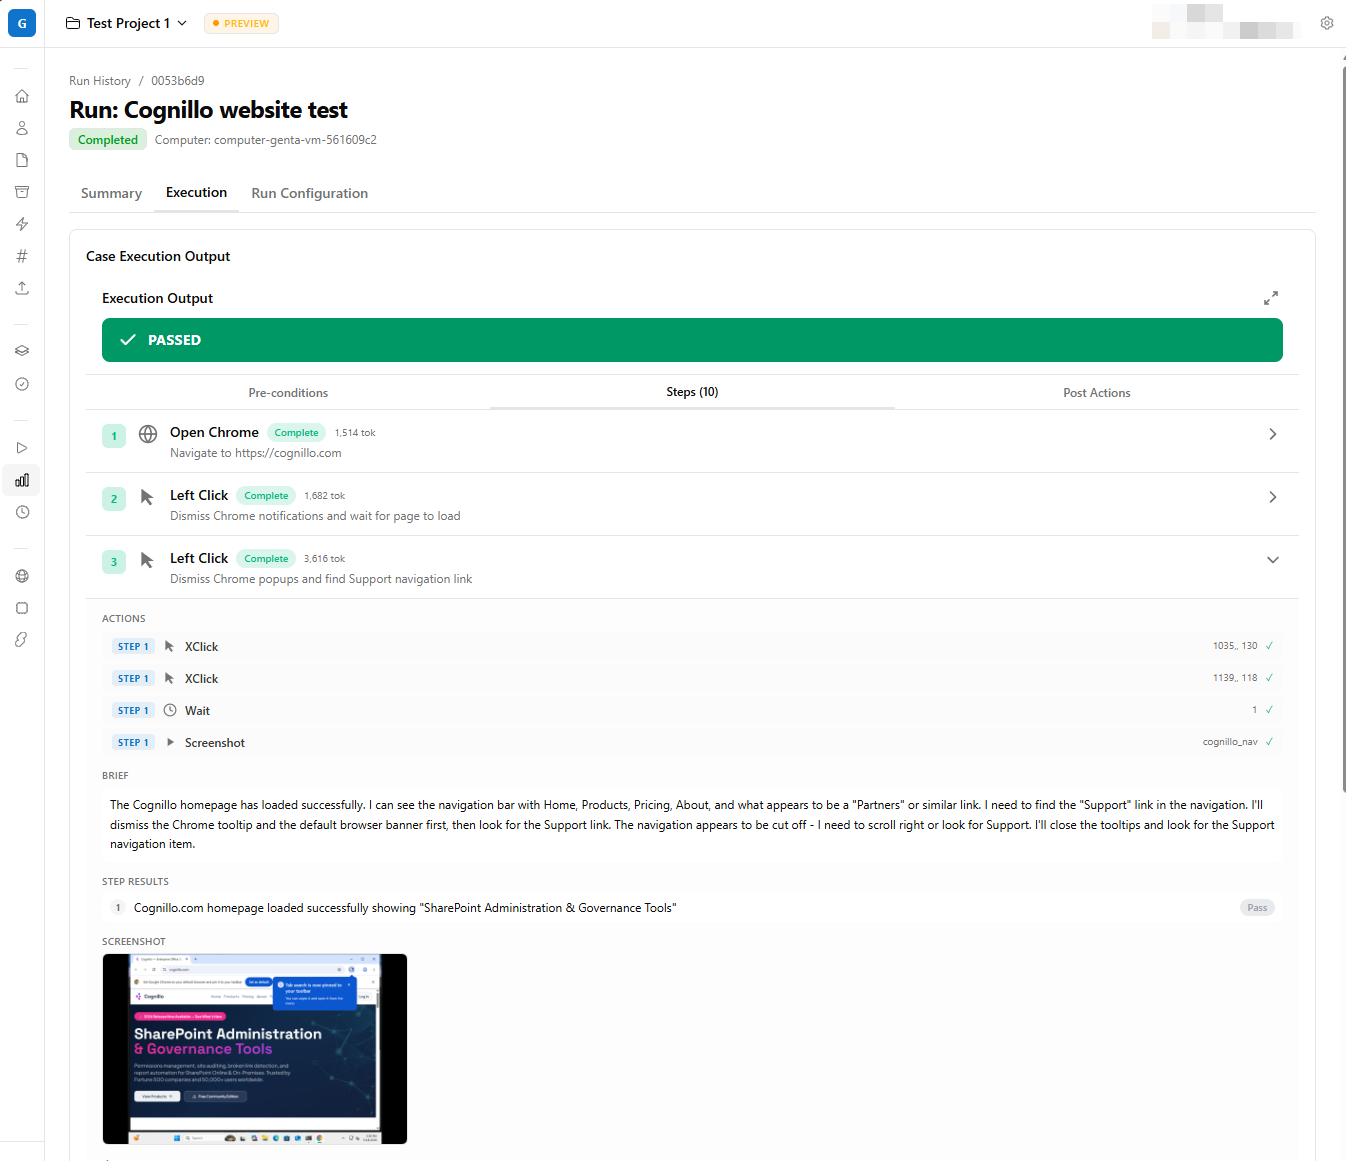
Task: Open the Post Actions tab
Action: click(x=1097, y=393)
